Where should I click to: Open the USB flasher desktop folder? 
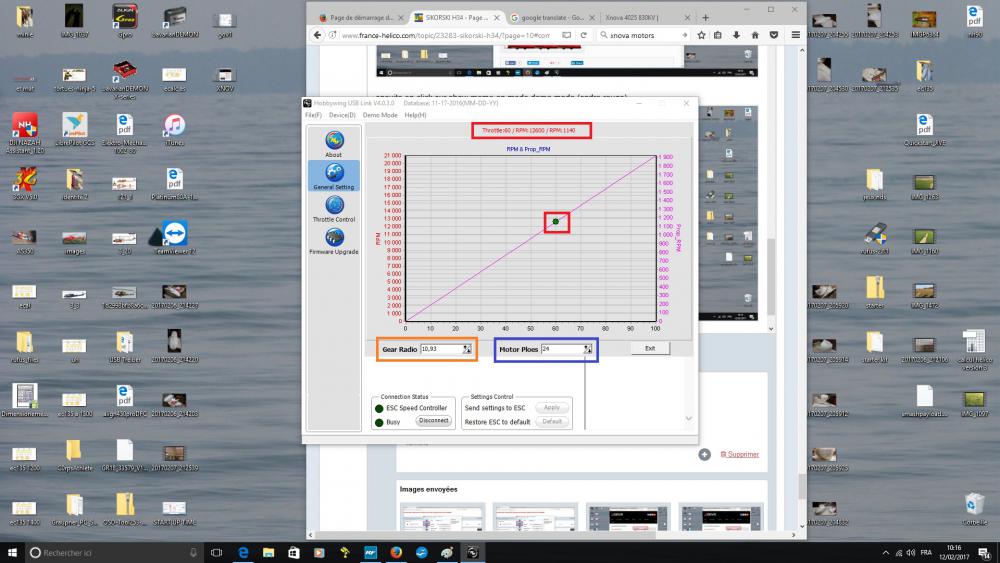pos(125,347)
